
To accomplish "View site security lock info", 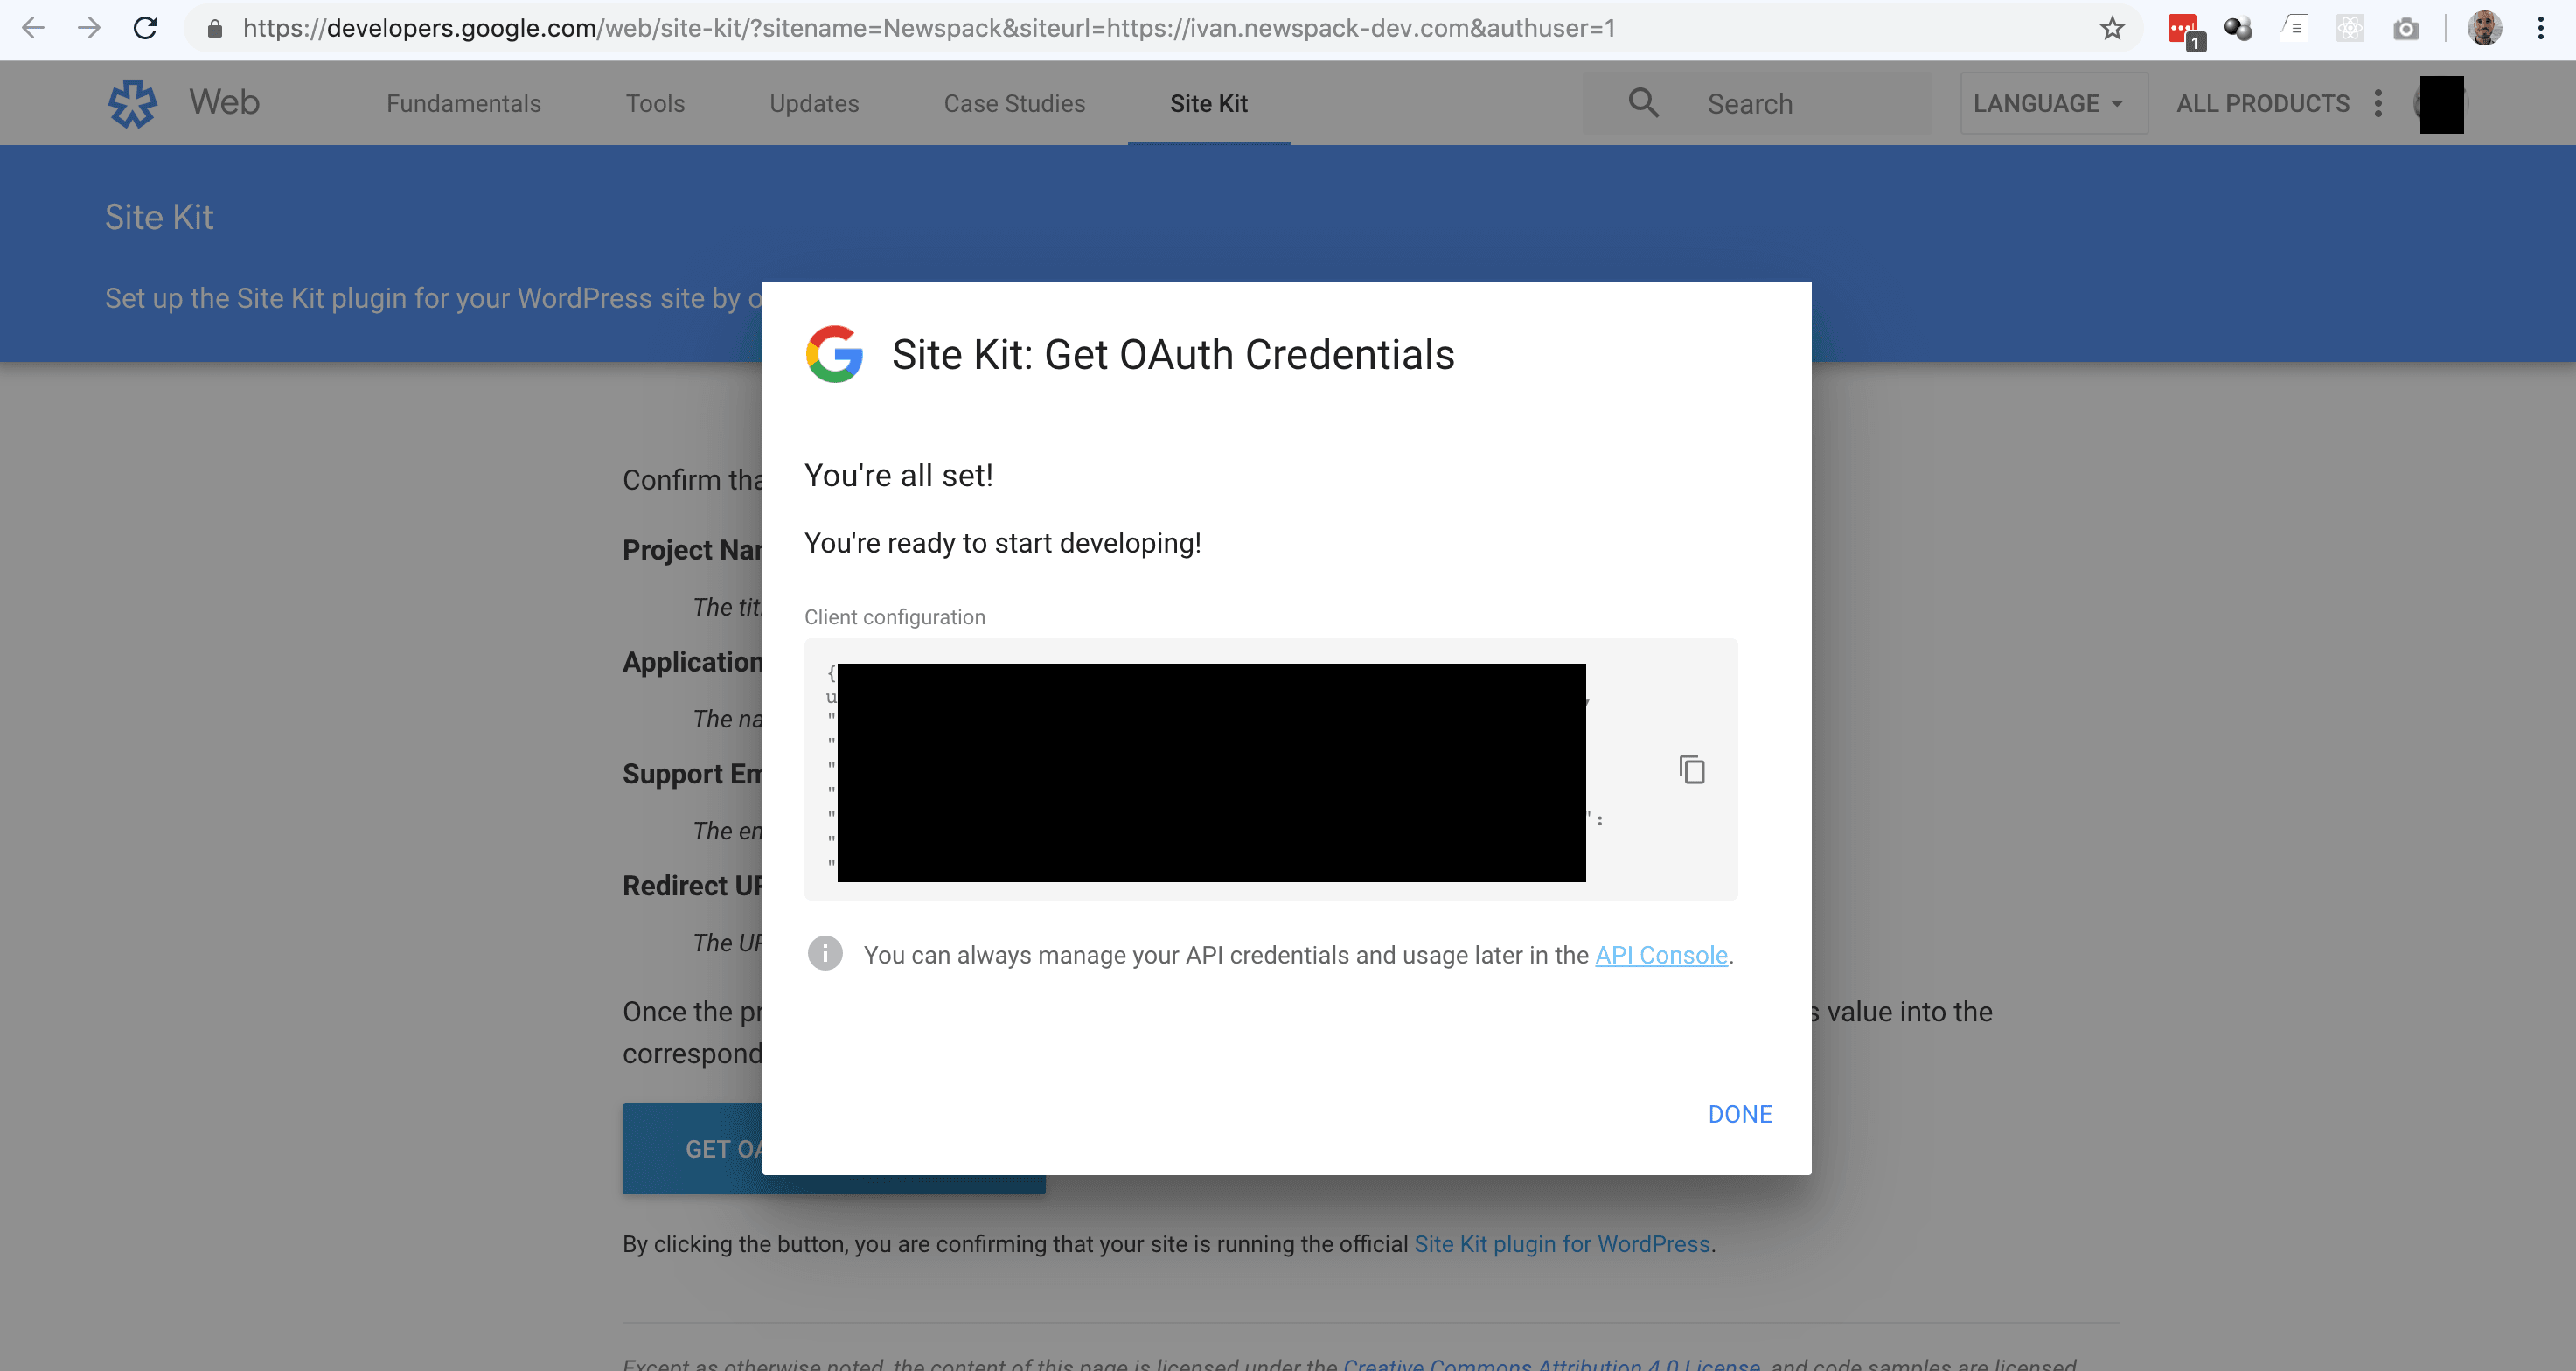I will (214, 28).
